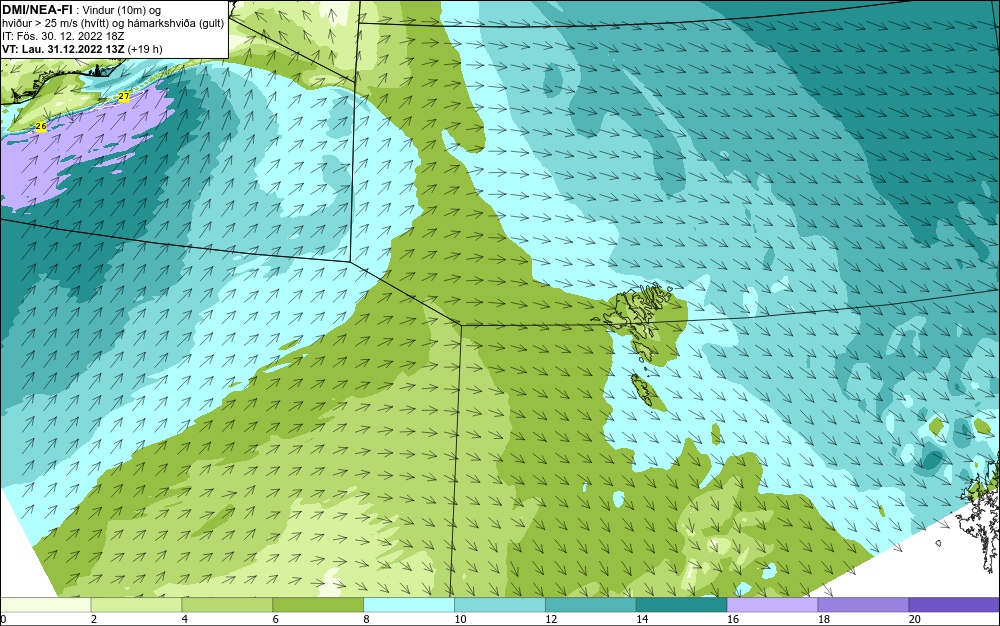
Task: Select the 0–2 m/s pale legend swatch
Action: (45, 605)
